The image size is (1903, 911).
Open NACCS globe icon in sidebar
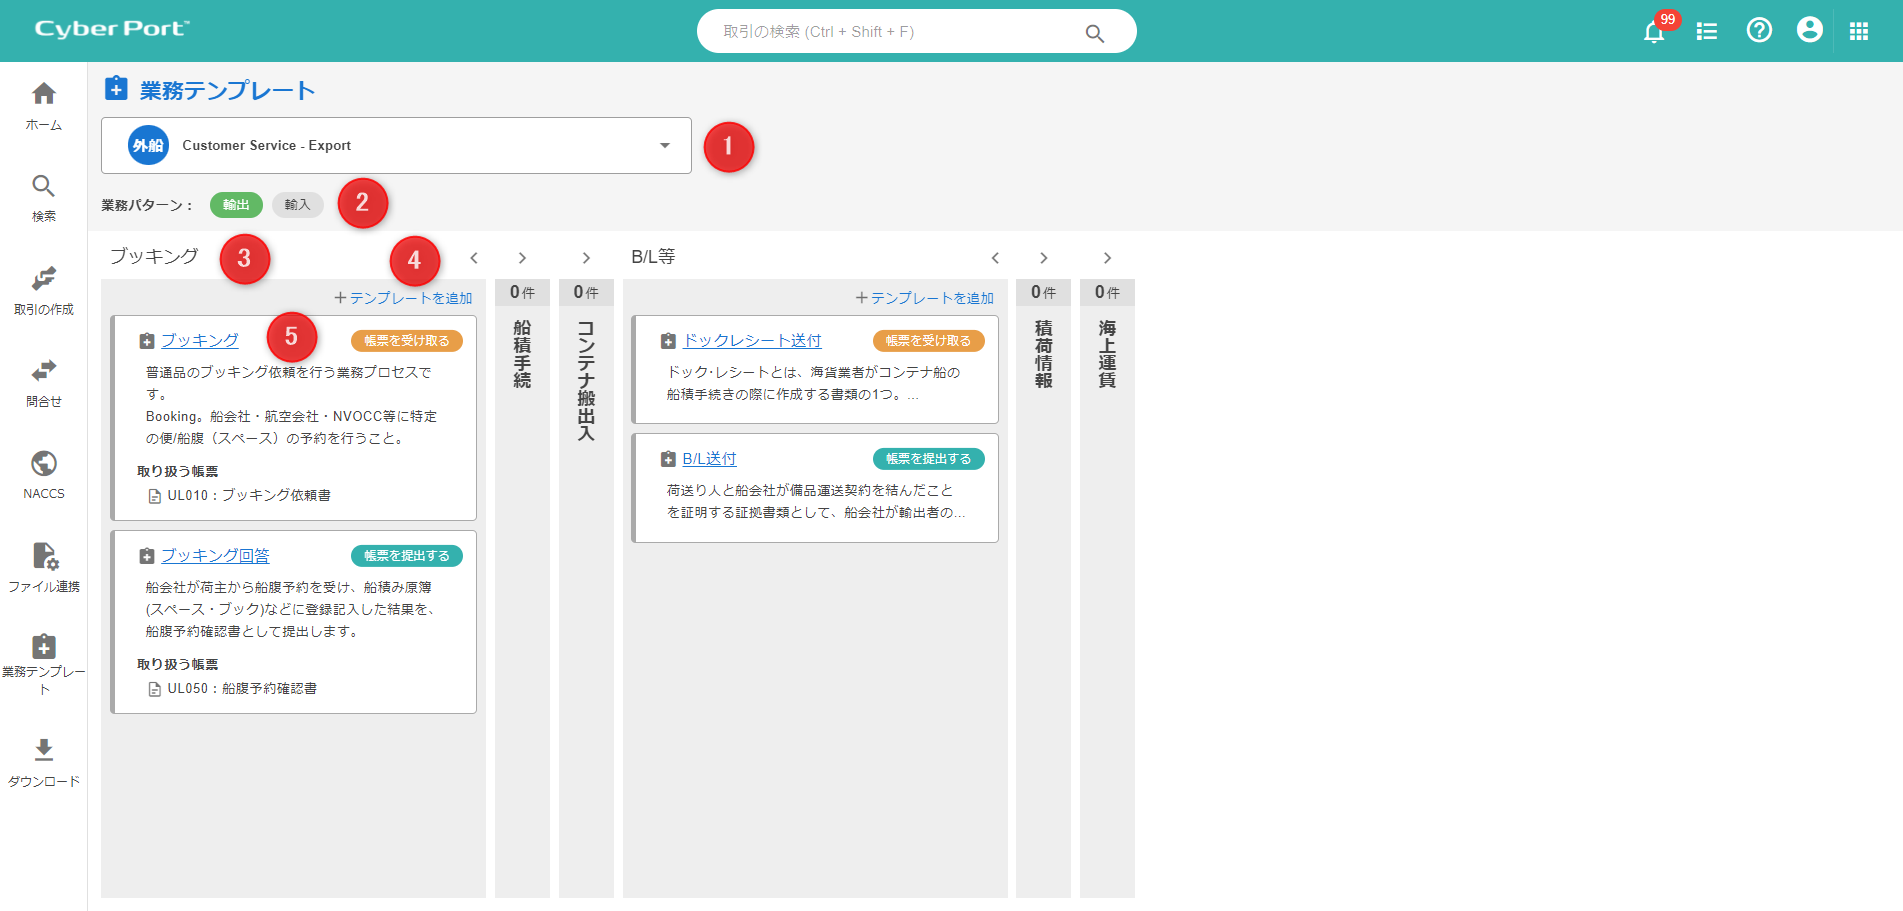click(44, 473)
